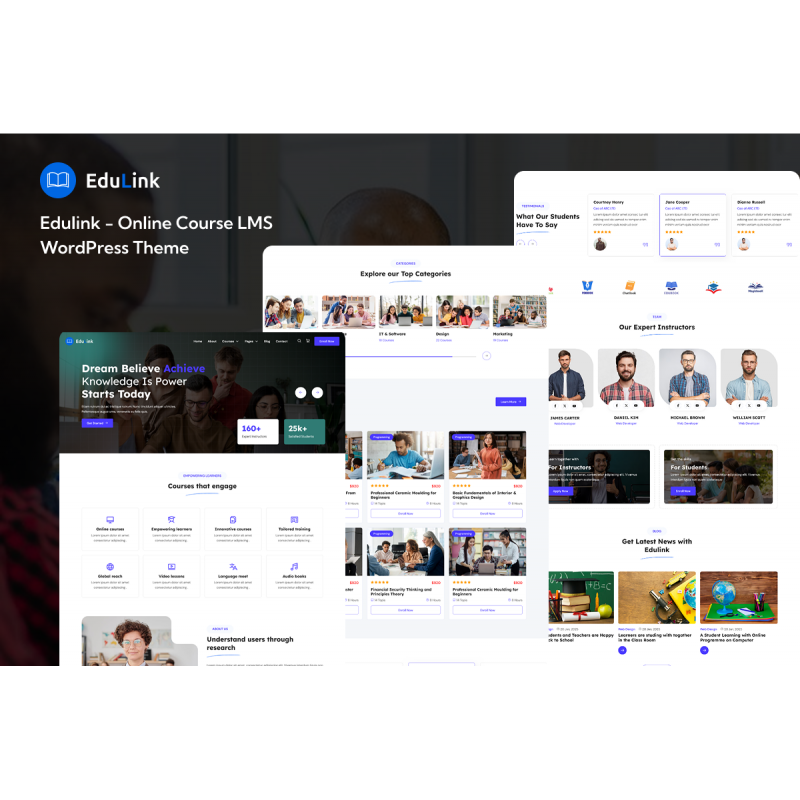The height and width of the screenshot is (800, 800).
Task: Click the Learn More button above courses
Action: pos(510,402)
